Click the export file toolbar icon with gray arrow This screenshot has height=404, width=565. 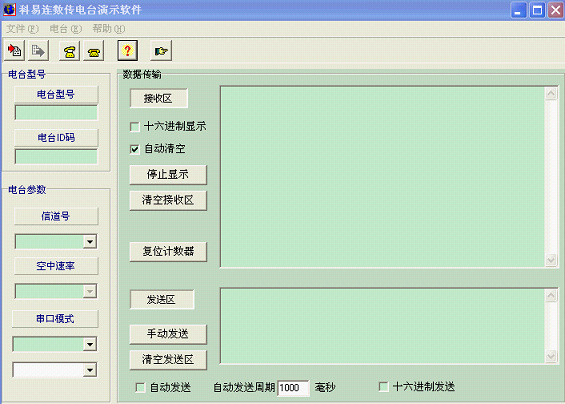click(x=38, y=50)
